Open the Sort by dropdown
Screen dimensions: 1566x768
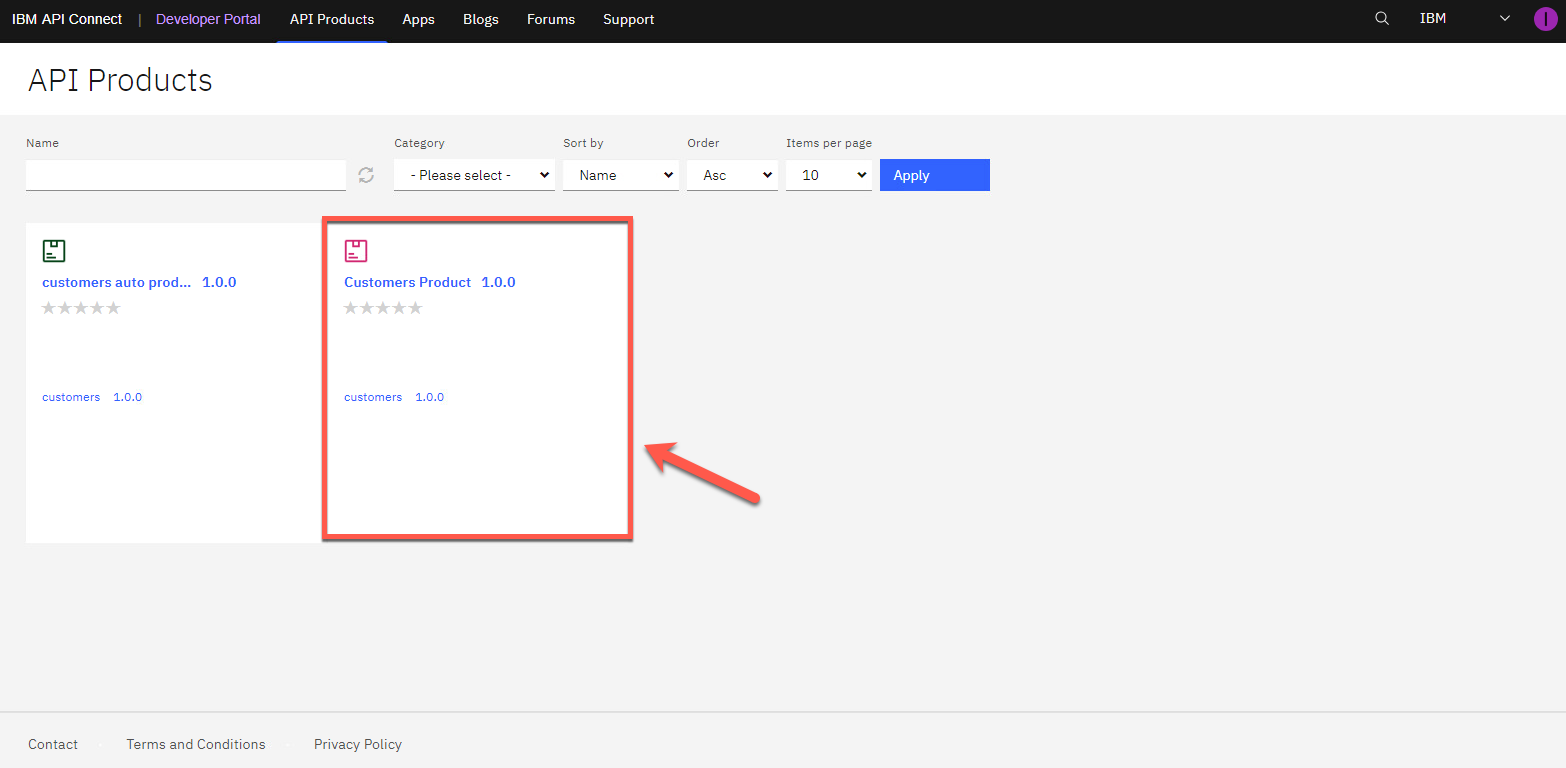tap(620, 175)
